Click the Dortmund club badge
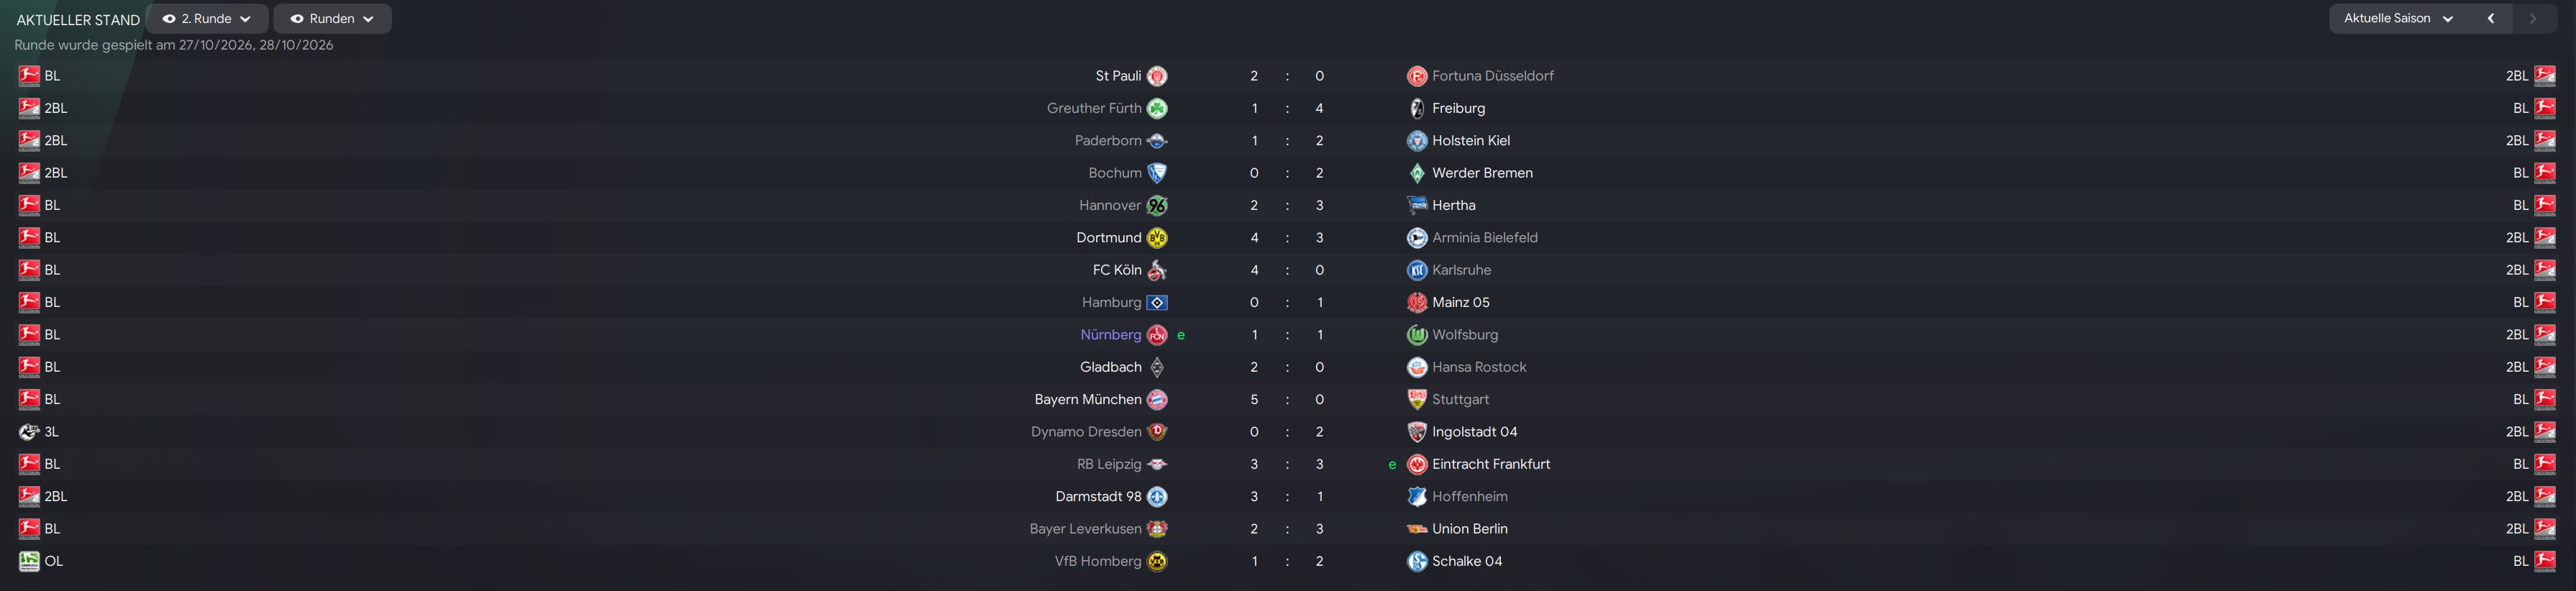The height and width of the screenshot is (591, 2576). pyautogui.click(x=1157, y=238)
